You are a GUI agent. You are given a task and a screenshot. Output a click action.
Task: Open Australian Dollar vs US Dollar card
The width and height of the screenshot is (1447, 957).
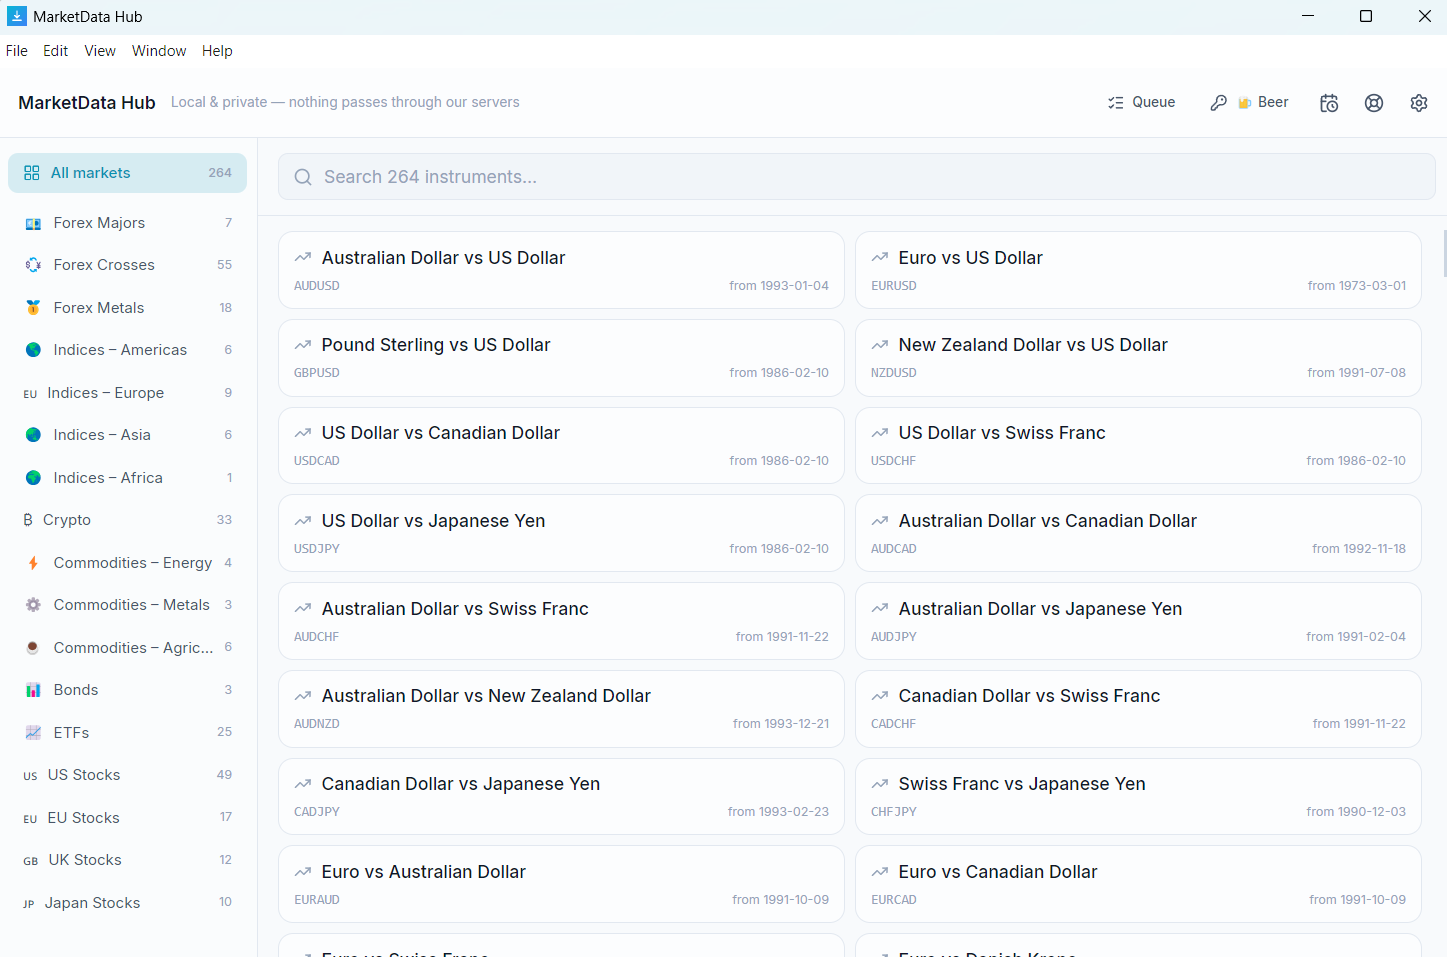click(561, 270)
